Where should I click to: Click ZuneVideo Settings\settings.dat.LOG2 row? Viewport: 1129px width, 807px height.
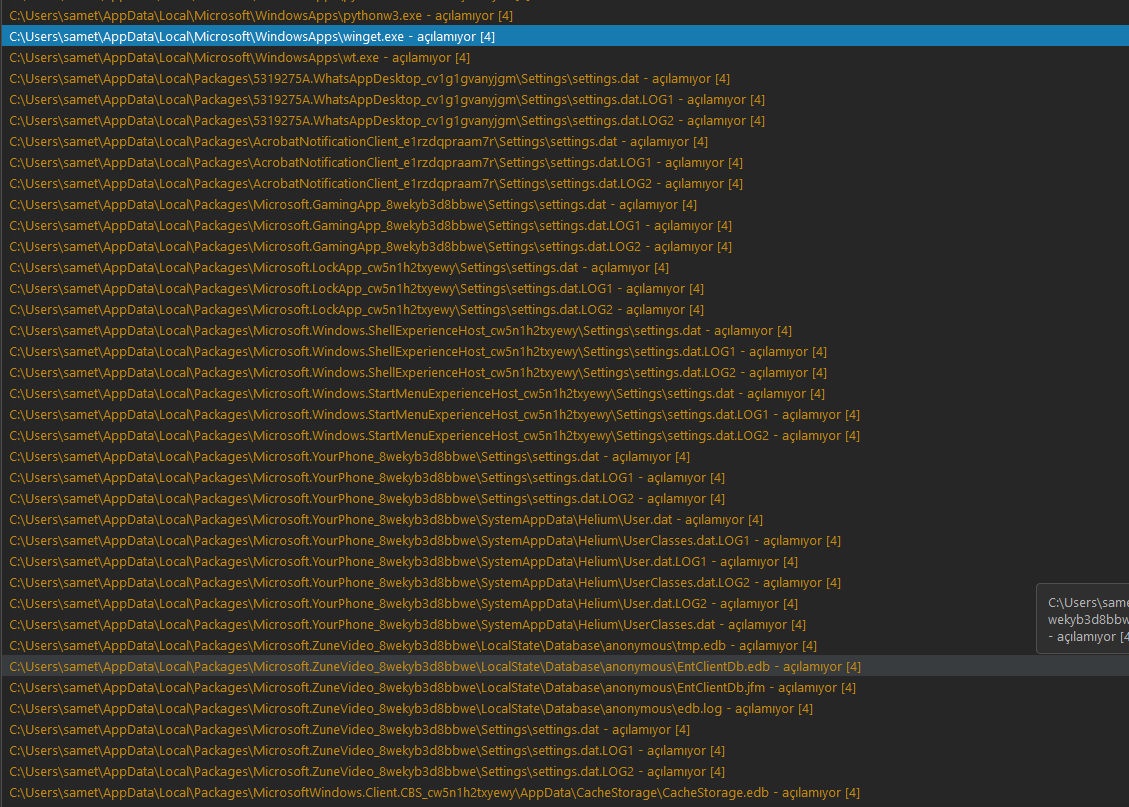[x=564, y=772]
